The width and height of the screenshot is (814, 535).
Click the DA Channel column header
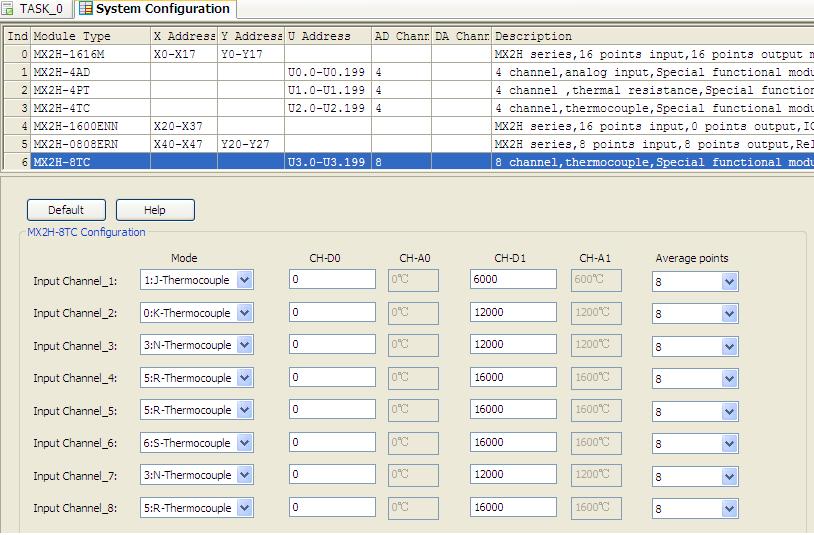point(462,36)
